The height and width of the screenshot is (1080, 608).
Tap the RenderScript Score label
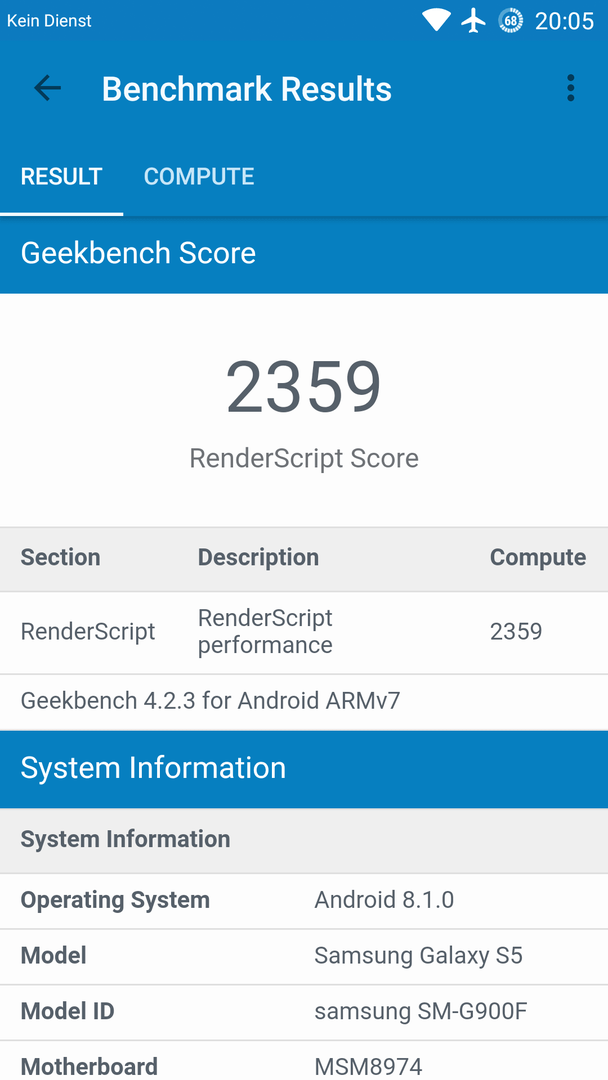point(304,458)
